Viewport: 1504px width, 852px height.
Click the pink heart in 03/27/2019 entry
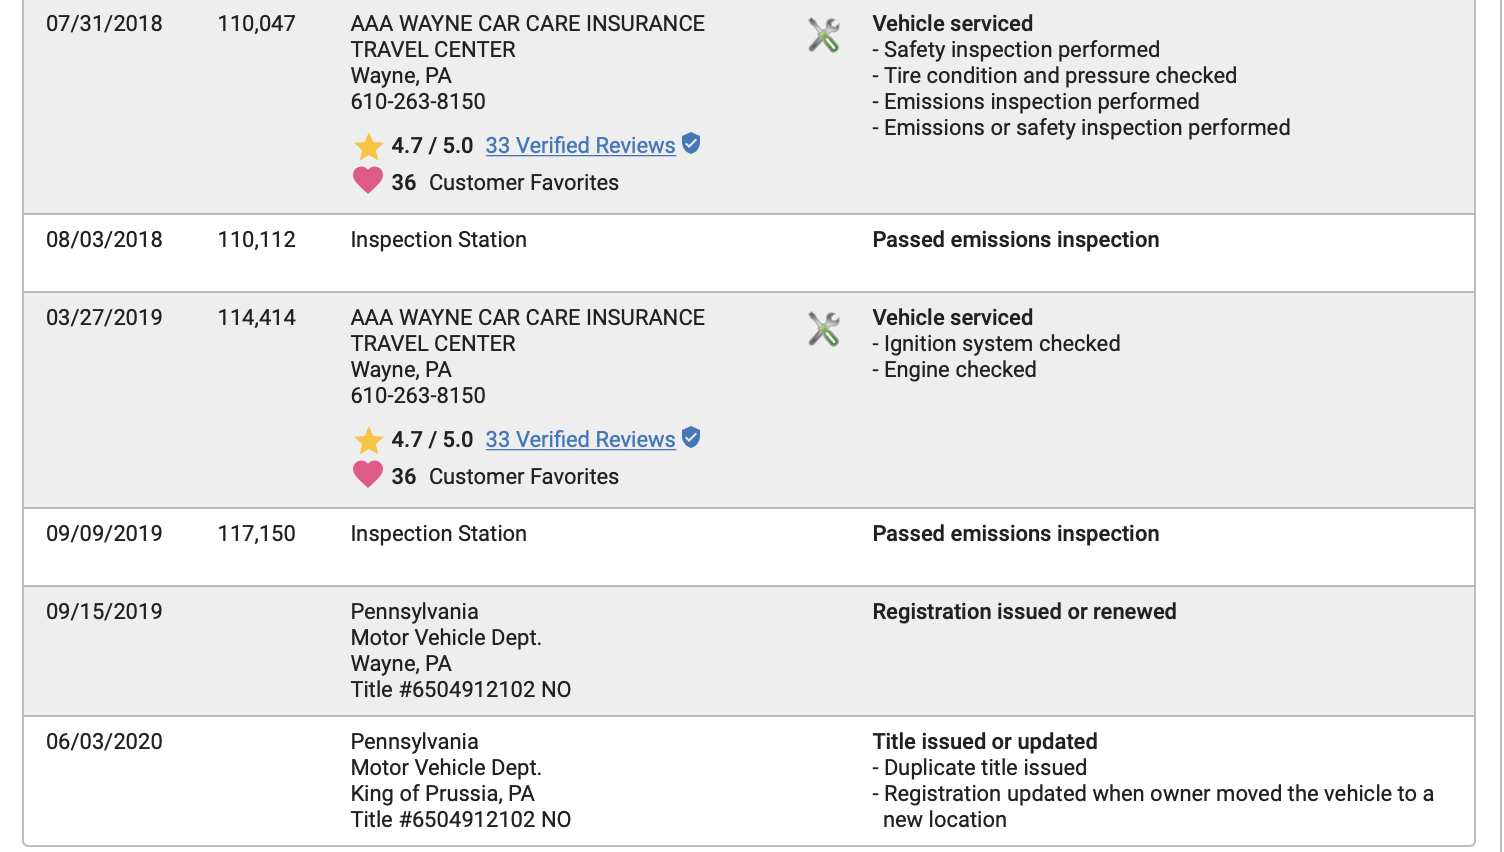(x=368, y=475)
